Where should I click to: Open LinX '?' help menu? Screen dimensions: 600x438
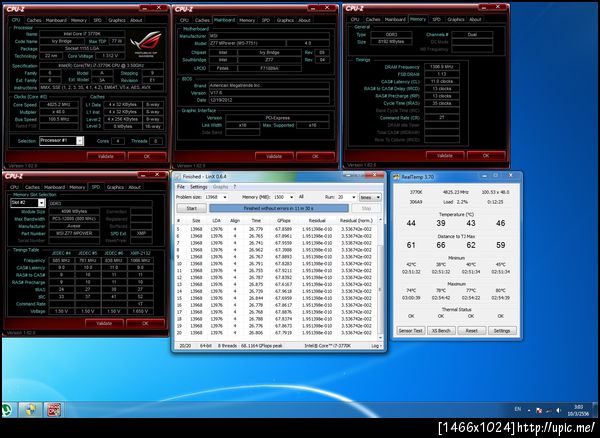(235, 187)
